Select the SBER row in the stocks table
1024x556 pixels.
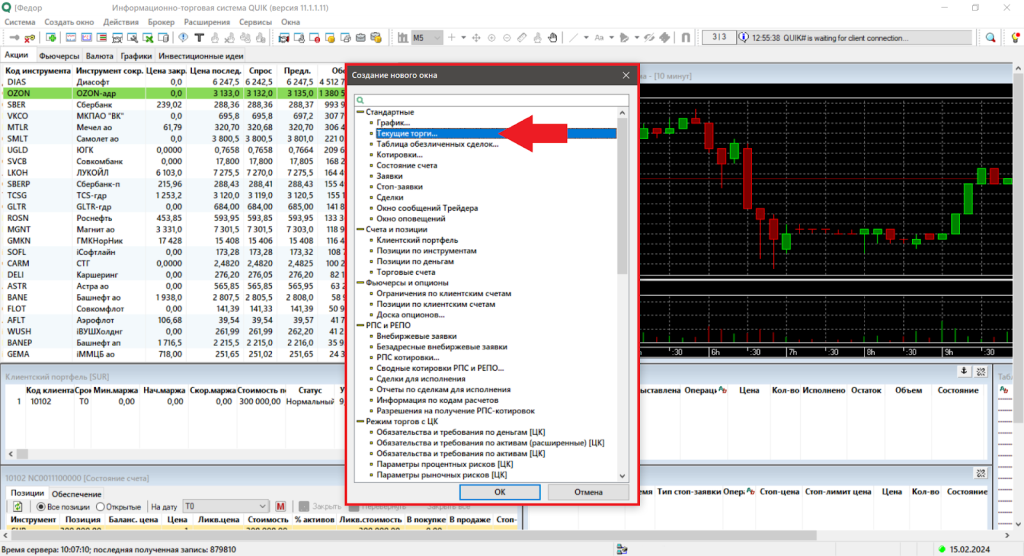pyautogui.click(x=173, y=105)
